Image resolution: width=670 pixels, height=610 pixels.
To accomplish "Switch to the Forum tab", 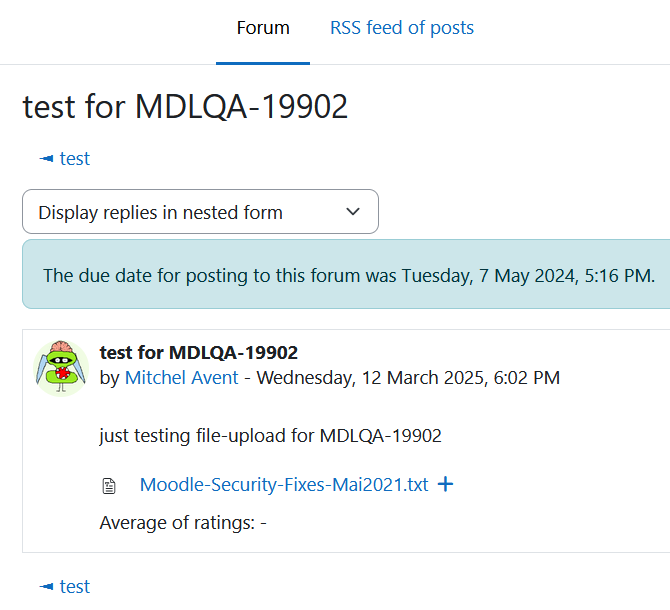I will [x=263, y=28].
